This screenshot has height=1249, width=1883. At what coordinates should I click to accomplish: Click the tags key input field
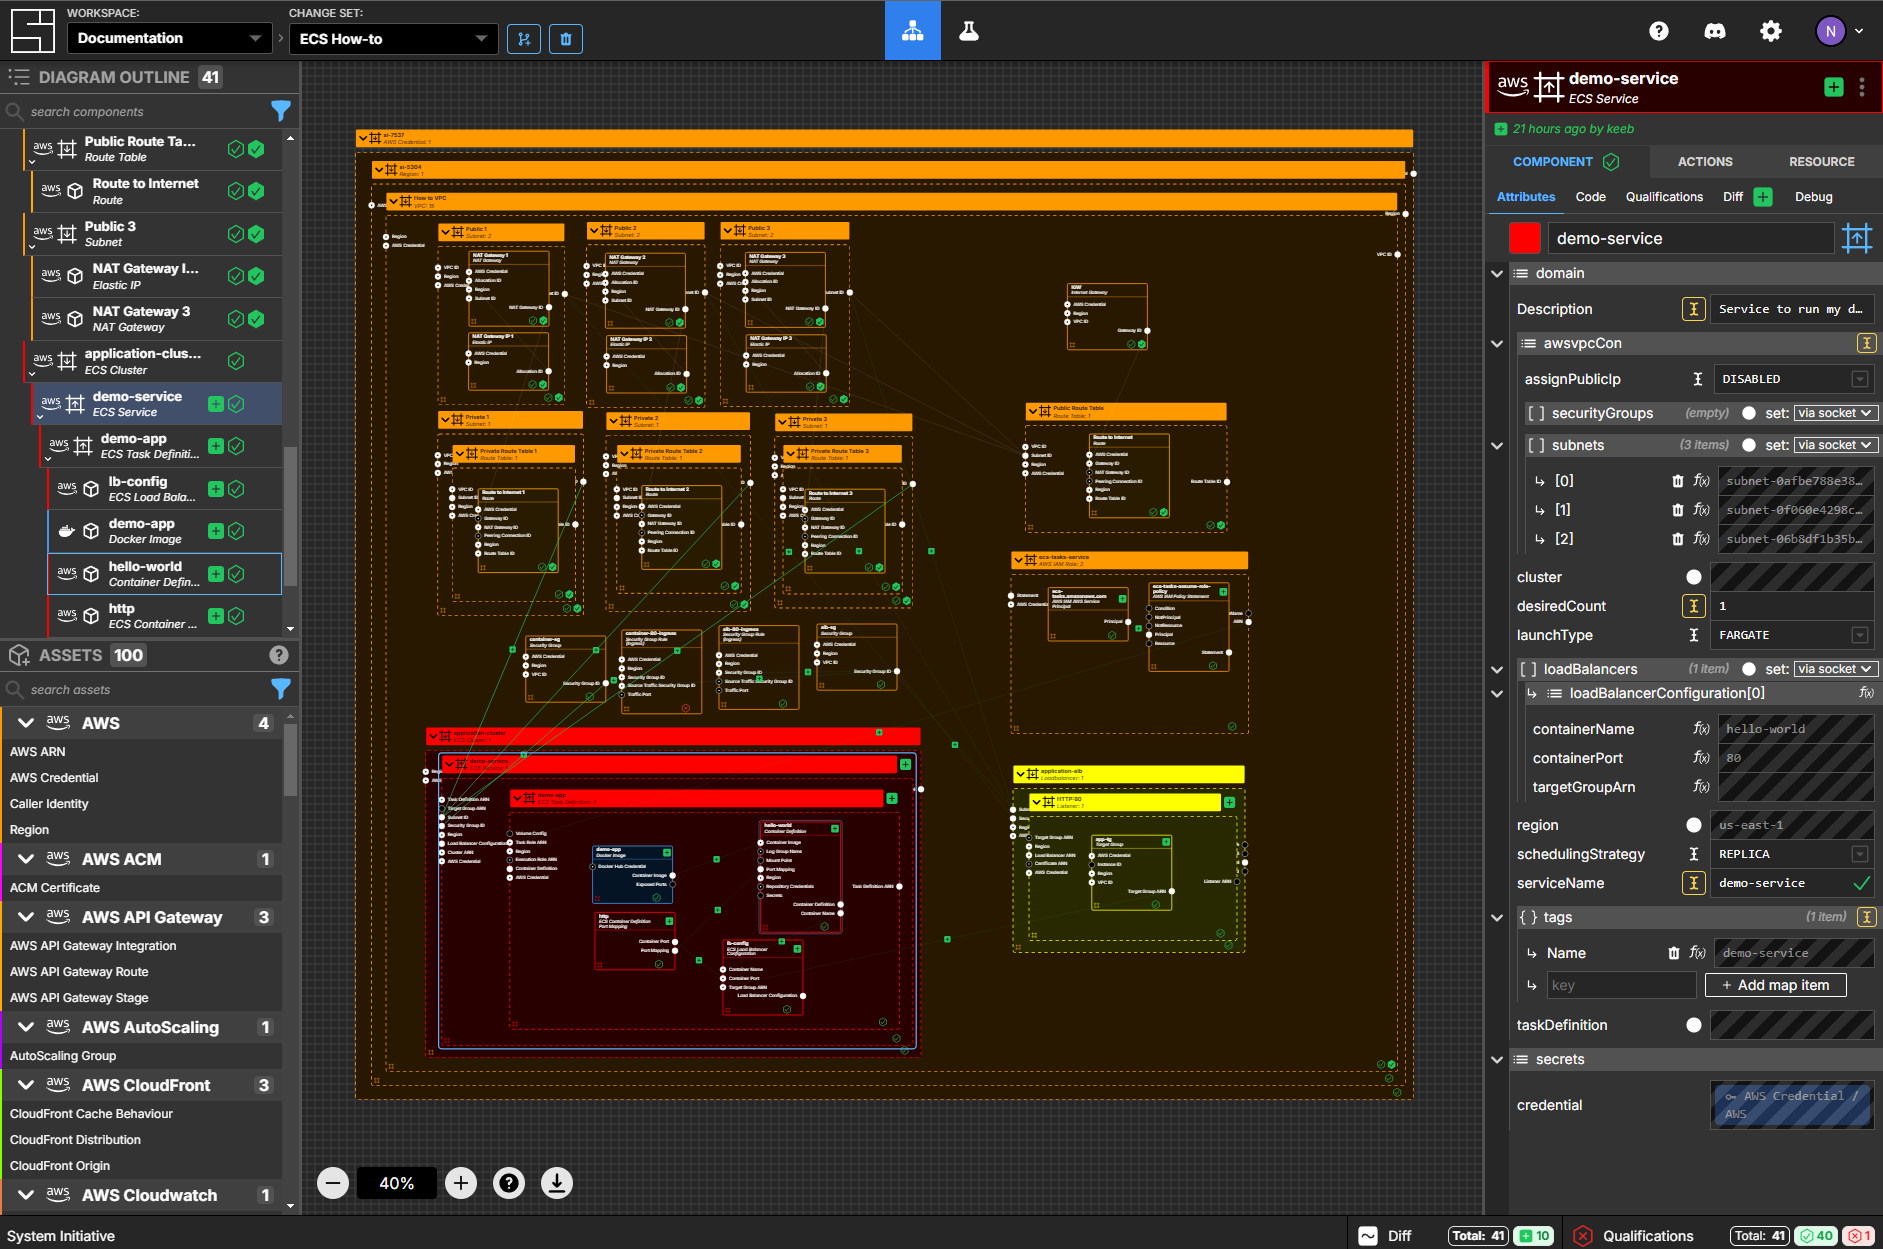(x=1622, y=985)
